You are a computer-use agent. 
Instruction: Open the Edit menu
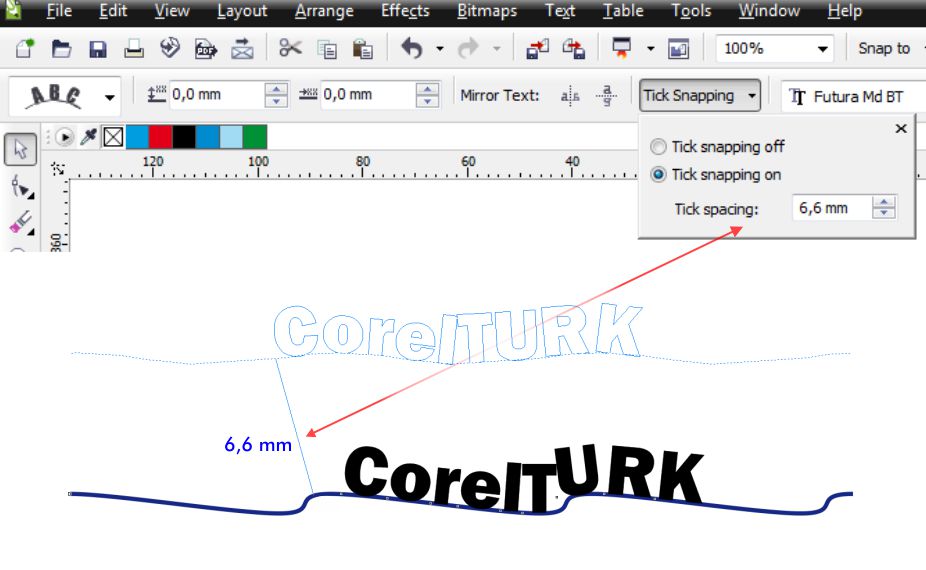(113, 11)
